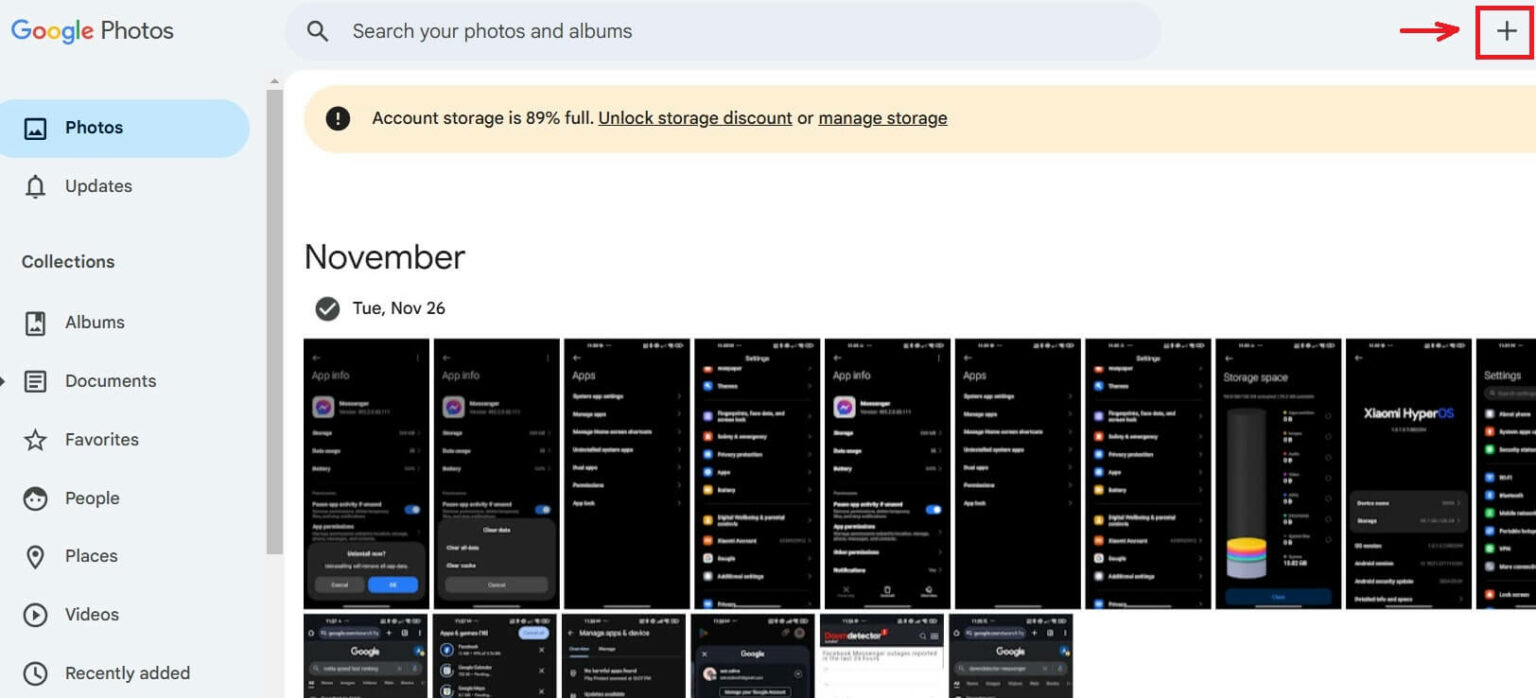
Task: Click the plus create button
Action: click(x=1506, y=31)
